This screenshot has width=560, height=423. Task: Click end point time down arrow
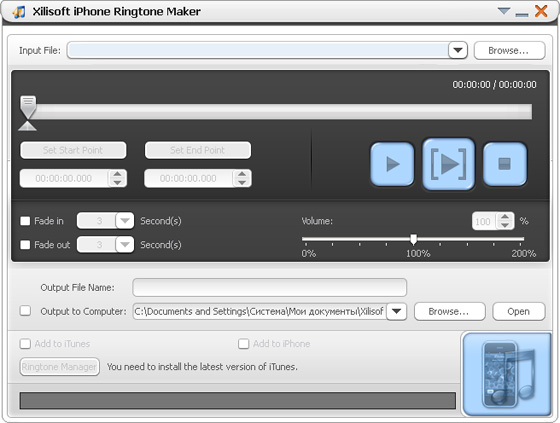tap(242, 182)
